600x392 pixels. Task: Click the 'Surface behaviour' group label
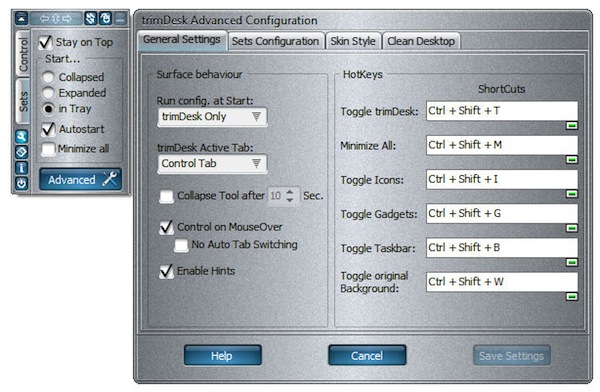coord(199,74)
